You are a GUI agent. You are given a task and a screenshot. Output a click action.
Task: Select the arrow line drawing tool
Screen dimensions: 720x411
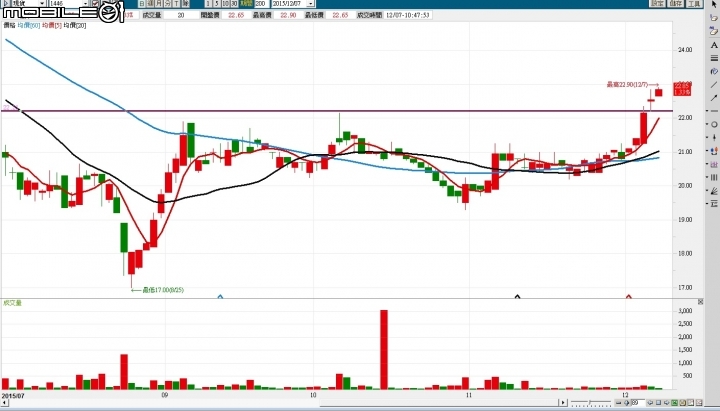714,98
